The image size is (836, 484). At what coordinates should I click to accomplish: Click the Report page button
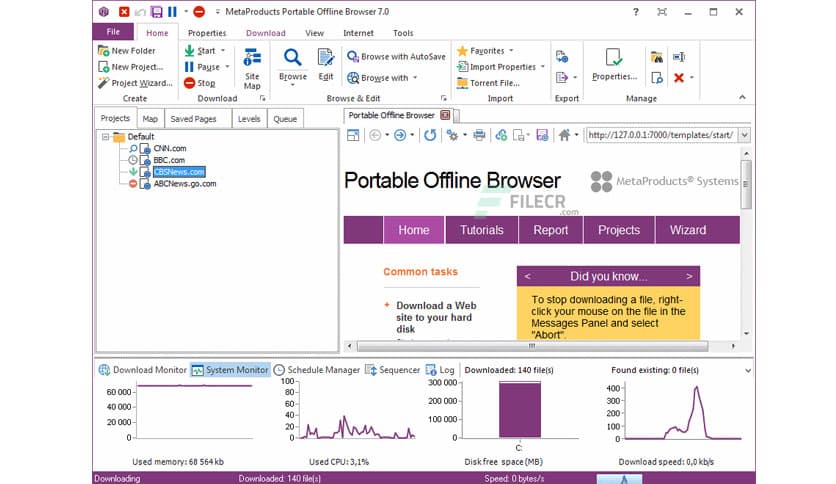[x=551, y=230]
